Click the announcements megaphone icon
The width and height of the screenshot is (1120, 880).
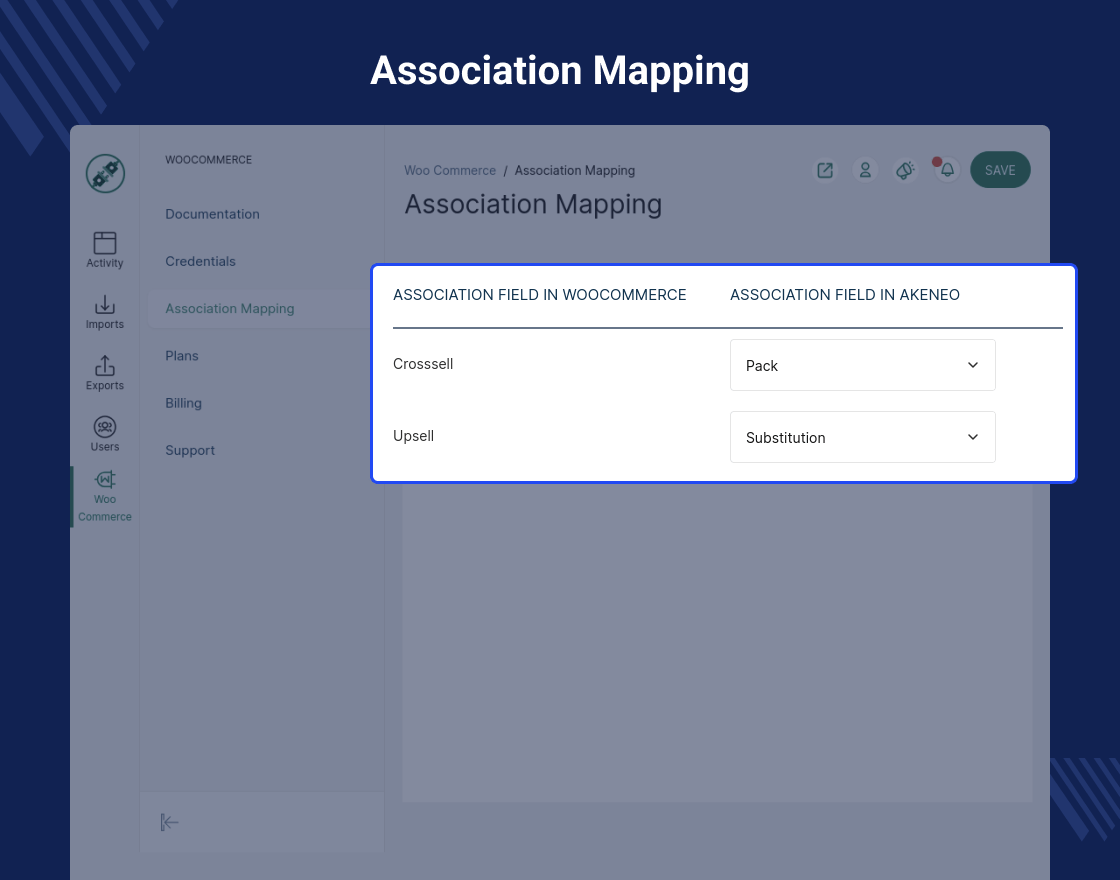pos(906,170)
